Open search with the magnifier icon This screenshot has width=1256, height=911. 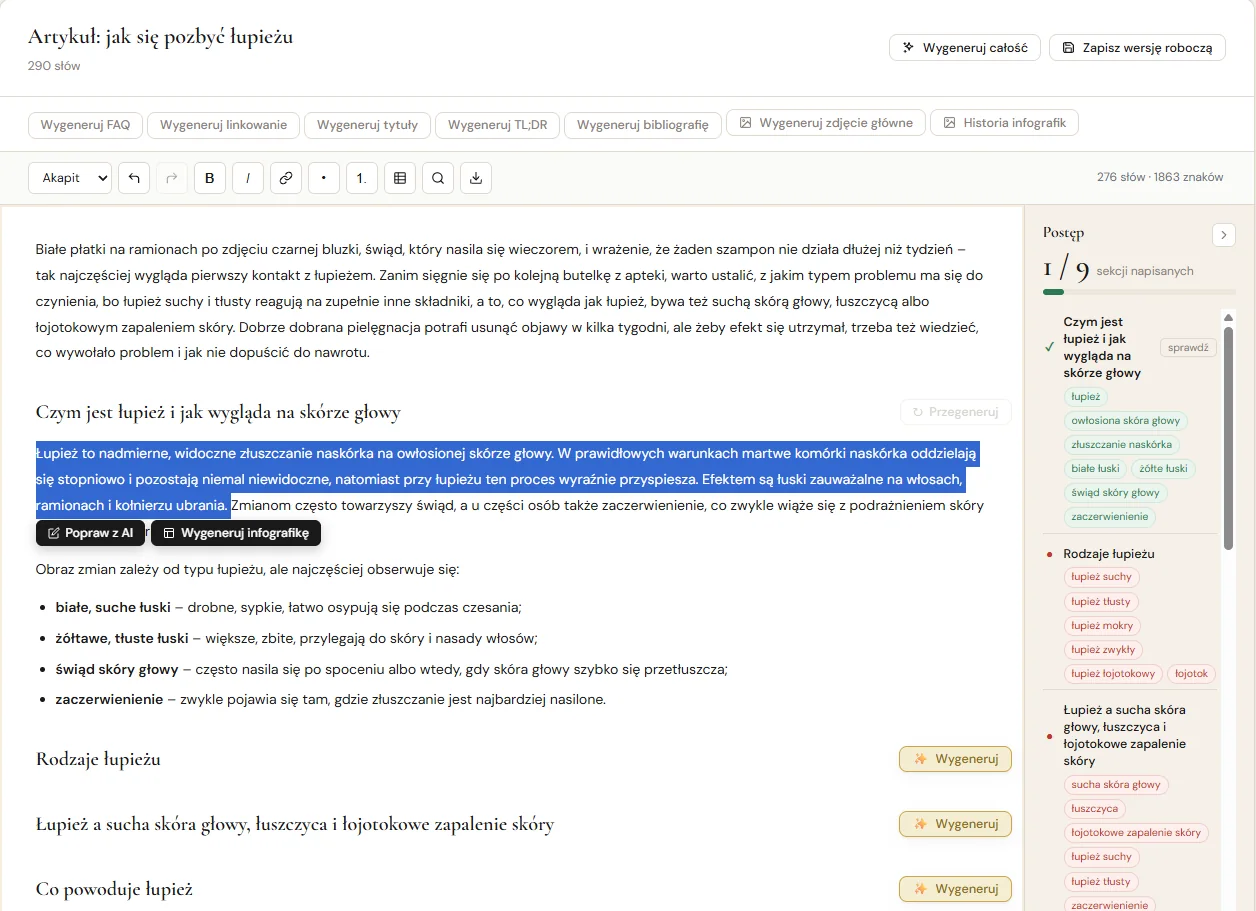pos(438,178)
